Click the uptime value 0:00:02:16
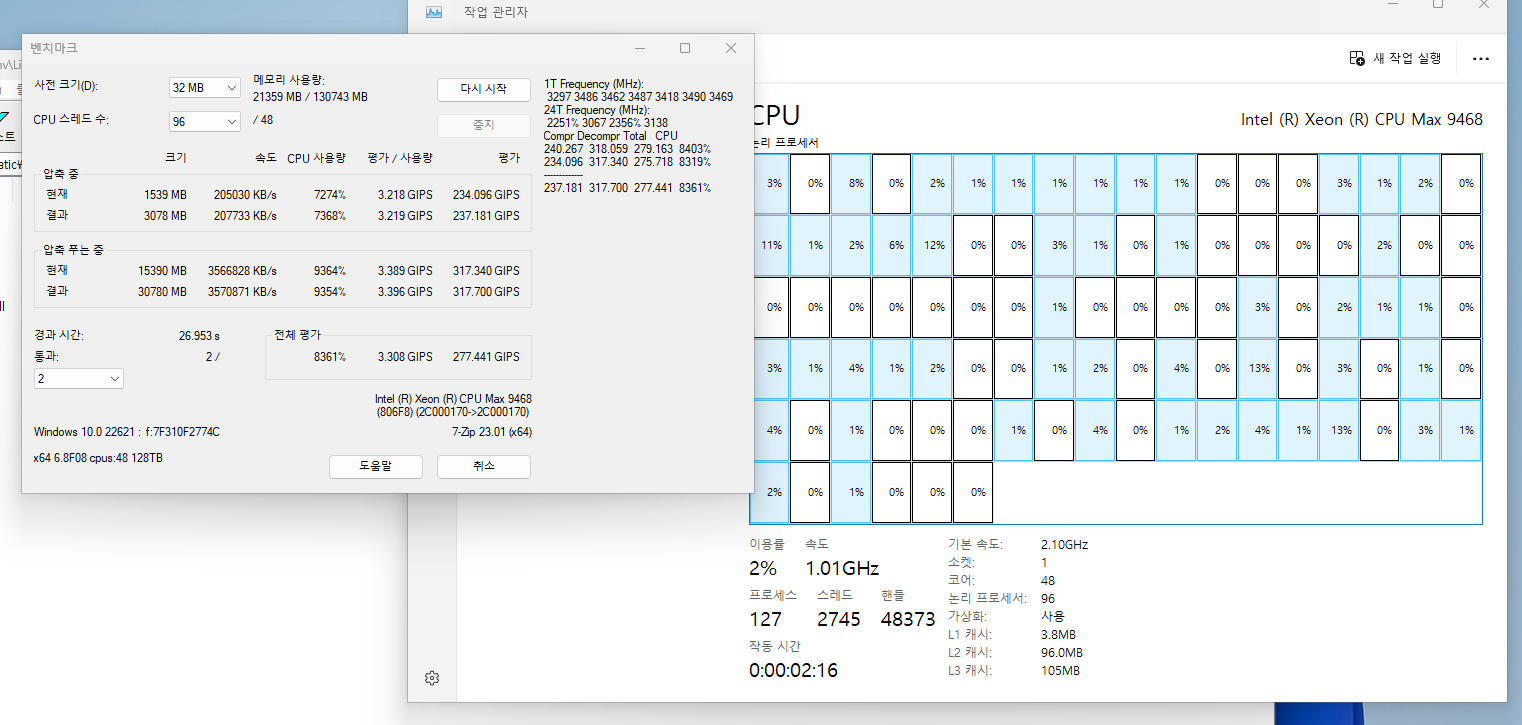Viewport: 1522px width, 725px height. point(793,670)
